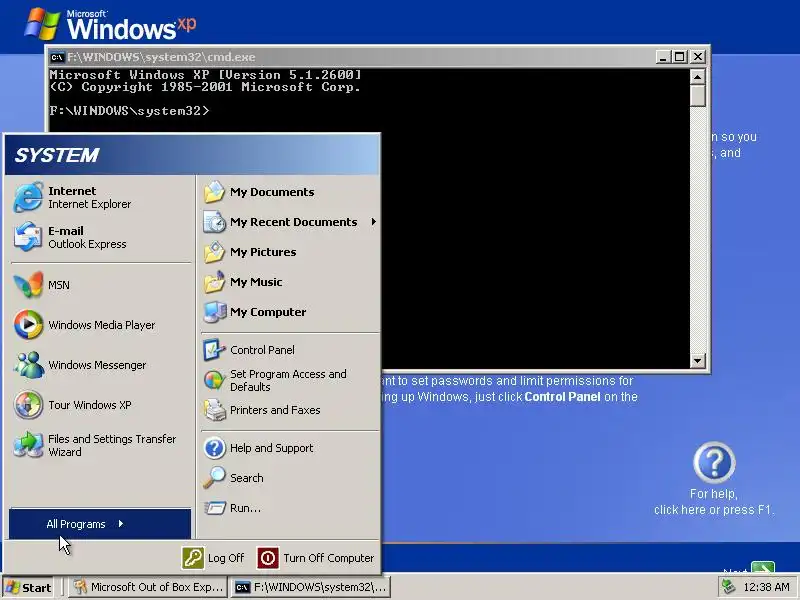Open the My Music folder icon

point(214,282)
